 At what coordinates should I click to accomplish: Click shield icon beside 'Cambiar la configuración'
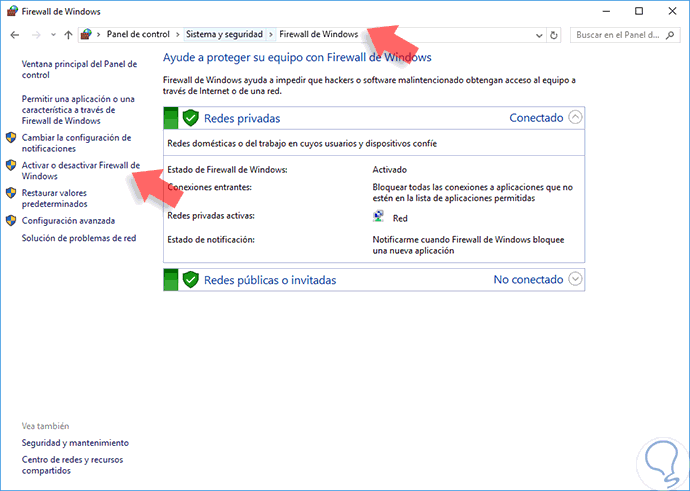pyautogui.click(x=11, y=138)
